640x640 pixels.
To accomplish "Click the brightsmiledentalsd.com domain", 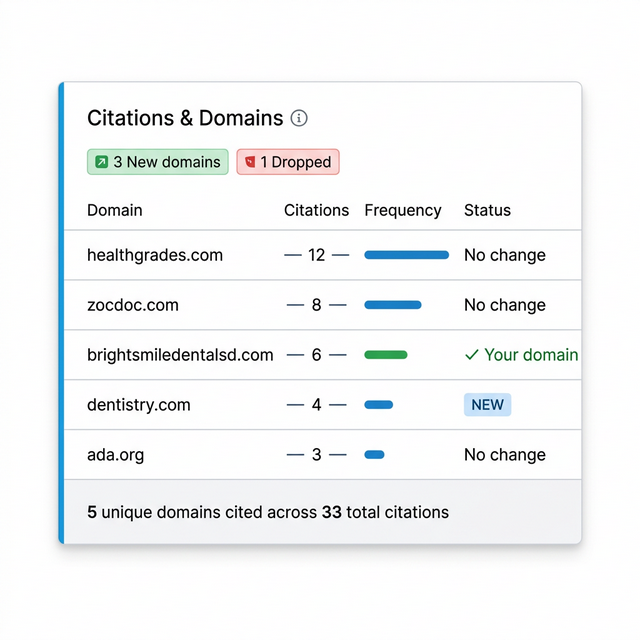I will click(x=180, y=355).
